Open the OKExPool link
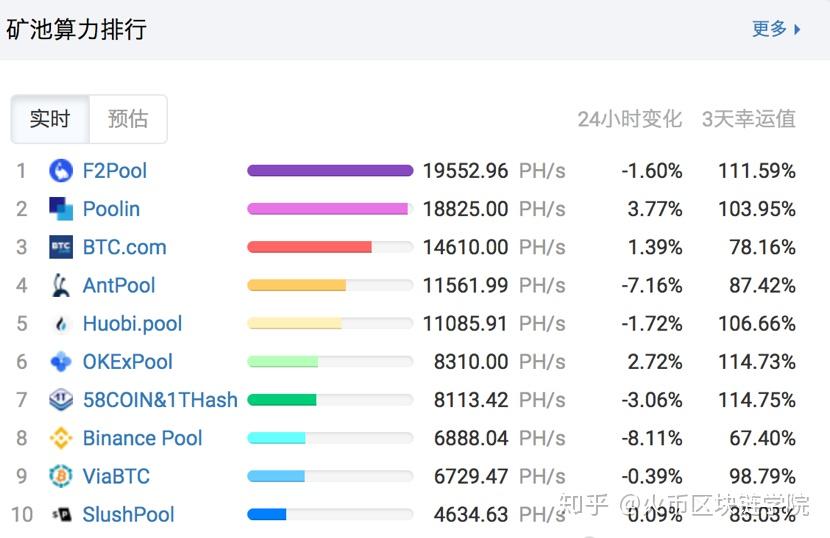Screen dimensions: 830x538 click(x=128, y=362)
